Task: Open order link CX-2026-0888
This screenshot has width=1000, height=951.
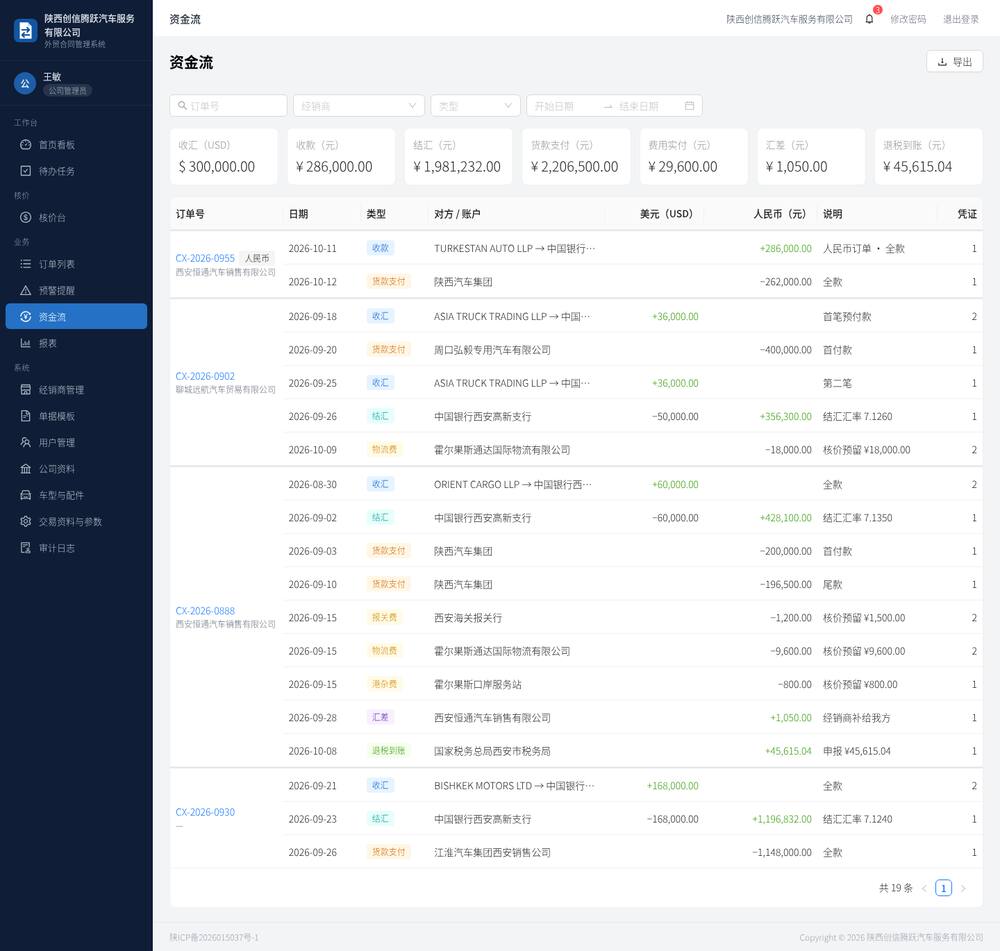Action: coord(205,611)
